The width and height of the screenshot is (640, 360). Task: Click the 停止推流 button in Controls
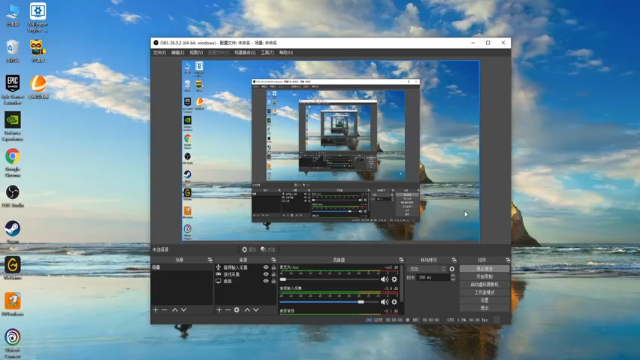tap(484, 269)
